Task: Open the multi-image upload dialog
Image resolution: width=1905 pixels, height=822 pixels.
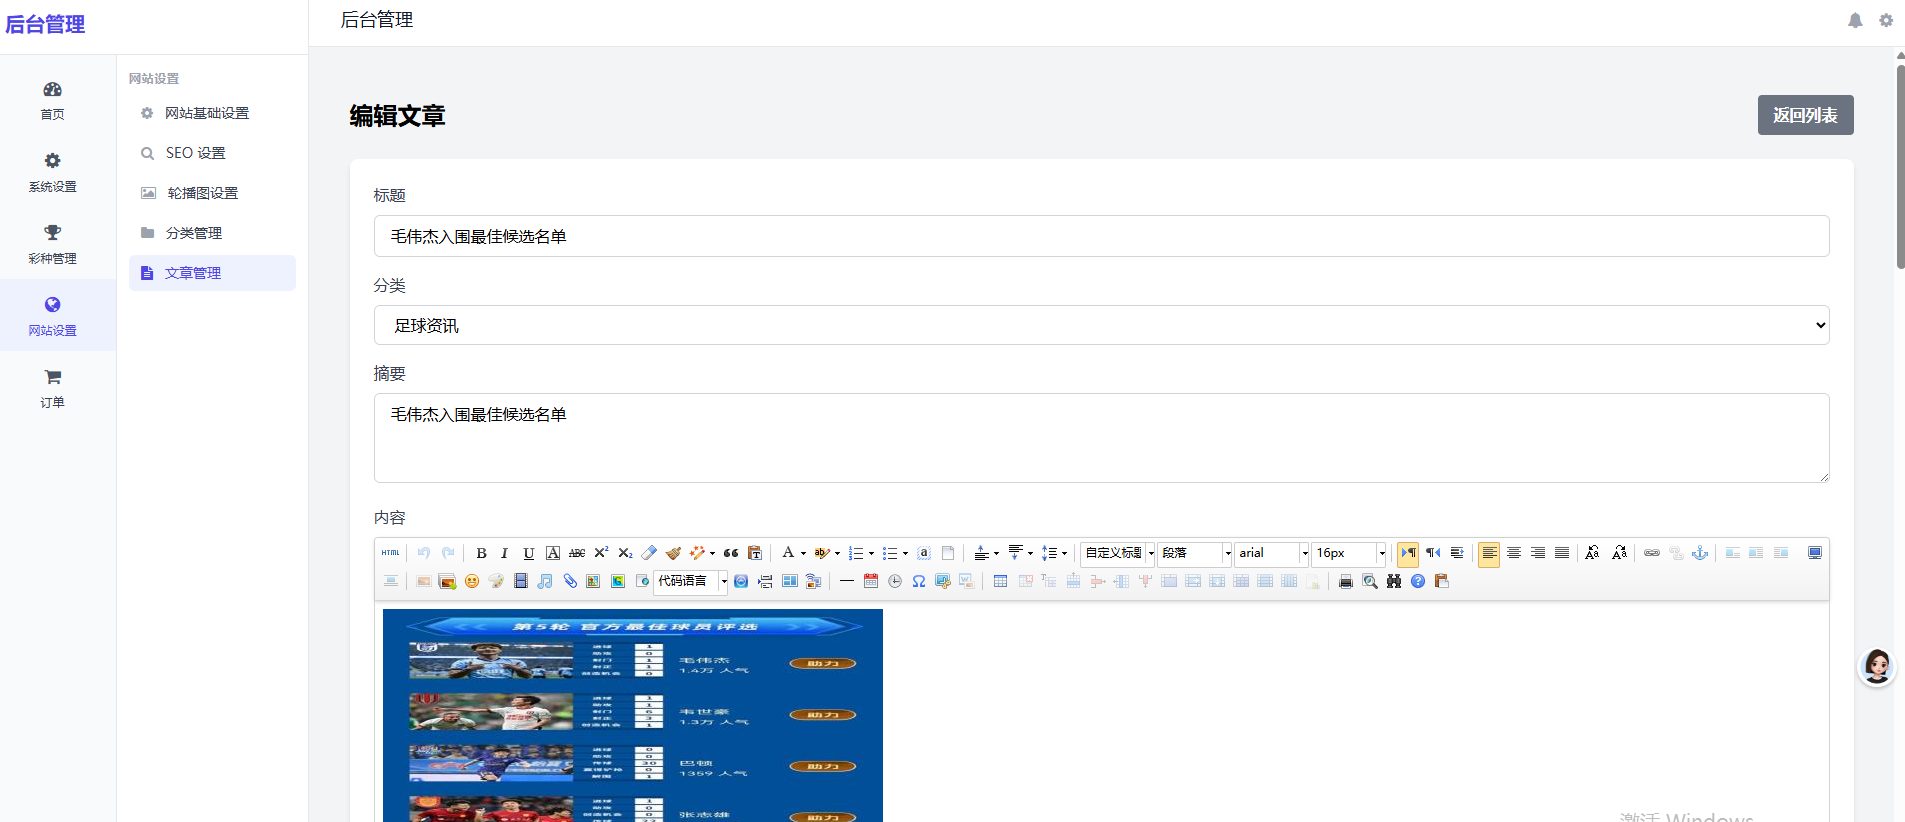Action: (x=448, y=581)
